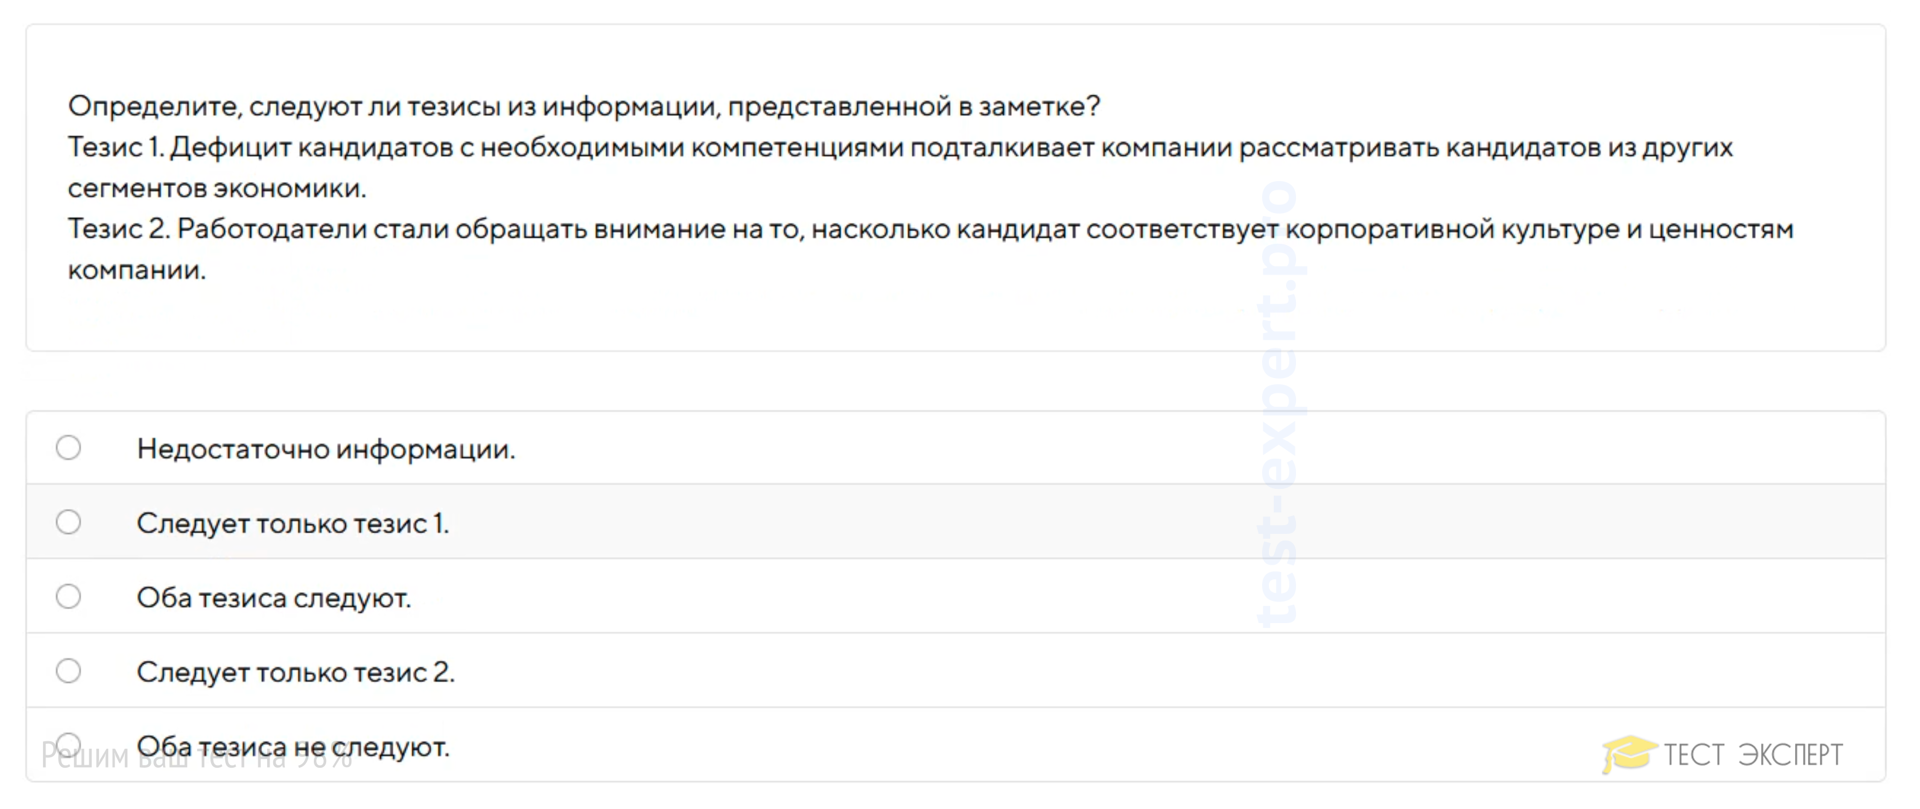Click the "ТЕСТ ЭКСПЕРТ" brand text

[x=1752, y=755]
